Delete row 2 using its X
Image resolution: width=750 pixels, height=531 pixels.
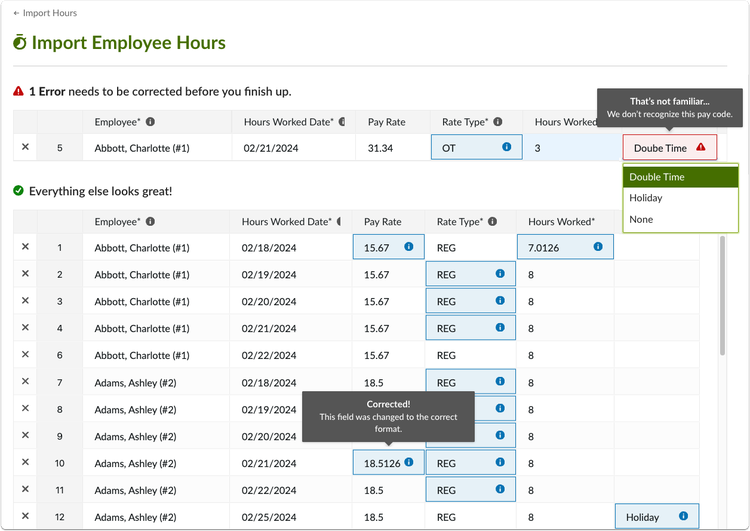coord(25,274)
